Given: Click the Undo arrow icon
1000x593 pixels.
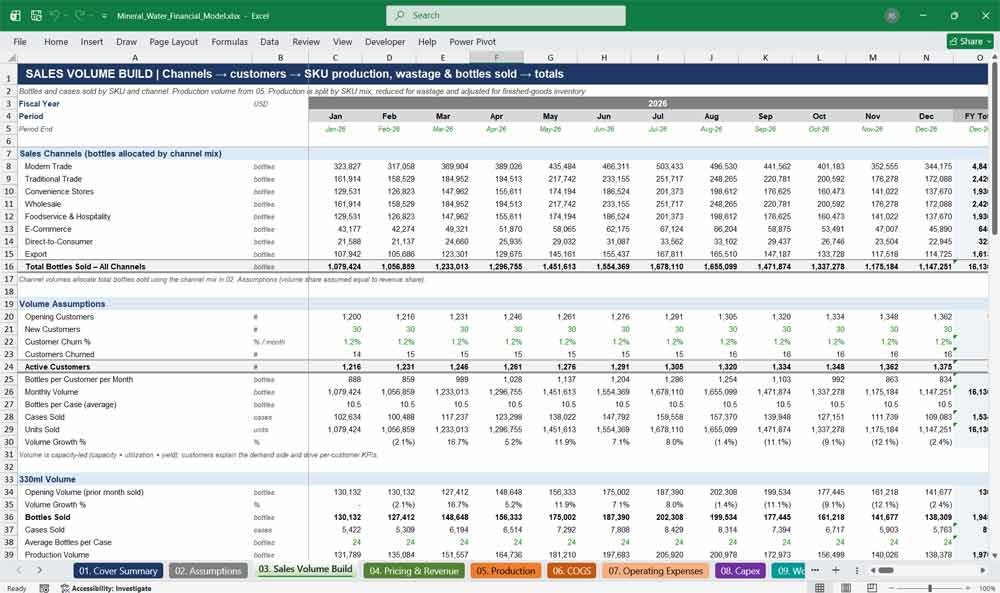Looking at the screenshot, I should (55, 15).
